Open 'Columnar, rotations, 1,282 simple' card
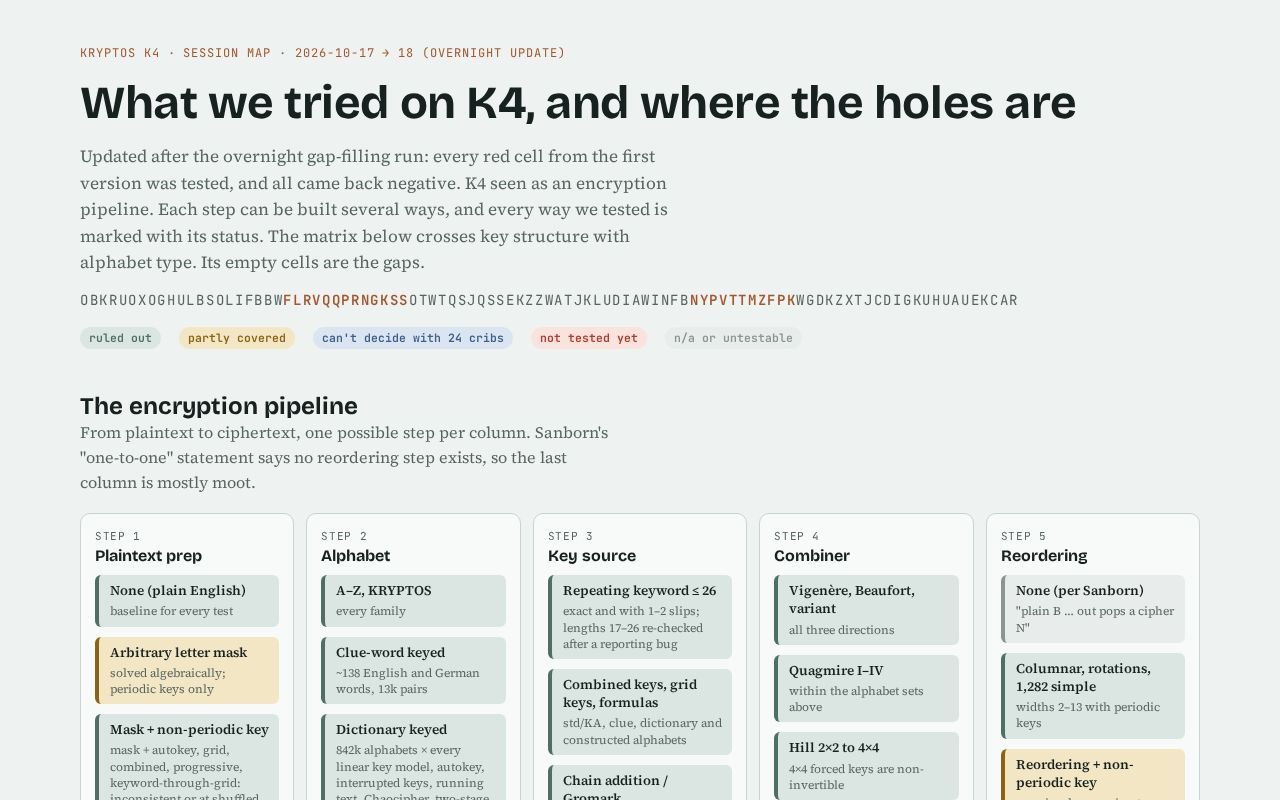The width and height of the screenshot is (1280, 800). pyautogui.click(x=1093, y=696)
